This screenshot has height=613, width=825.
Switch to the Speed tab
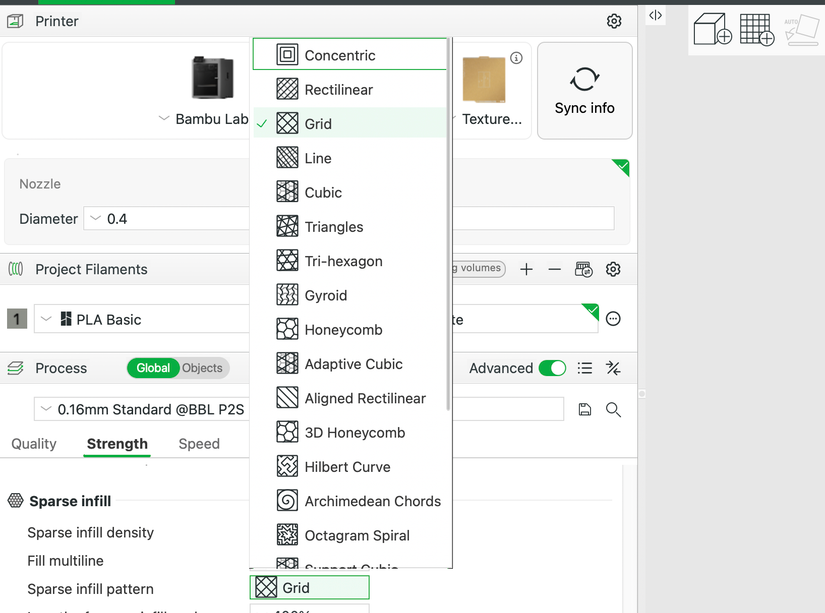199,444
